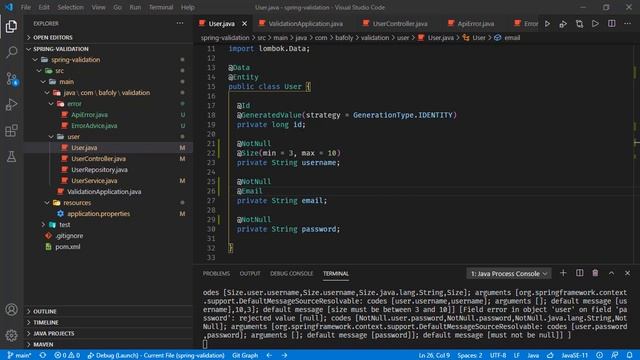Image resolution: width=640 pixels, height=360 pixels.
Task: Add a new terminal with plus icon
Action: click(563, 273)
